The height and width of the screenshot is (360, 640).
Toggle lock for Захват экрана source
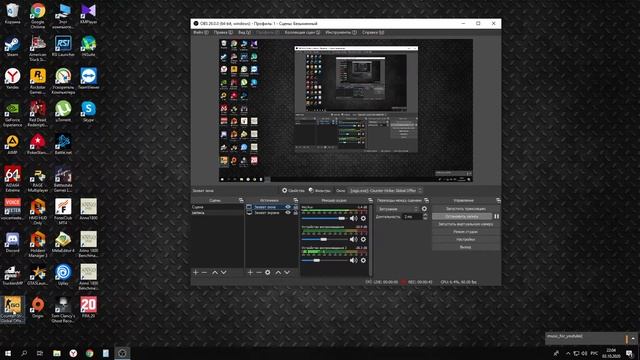click(295, 213)
